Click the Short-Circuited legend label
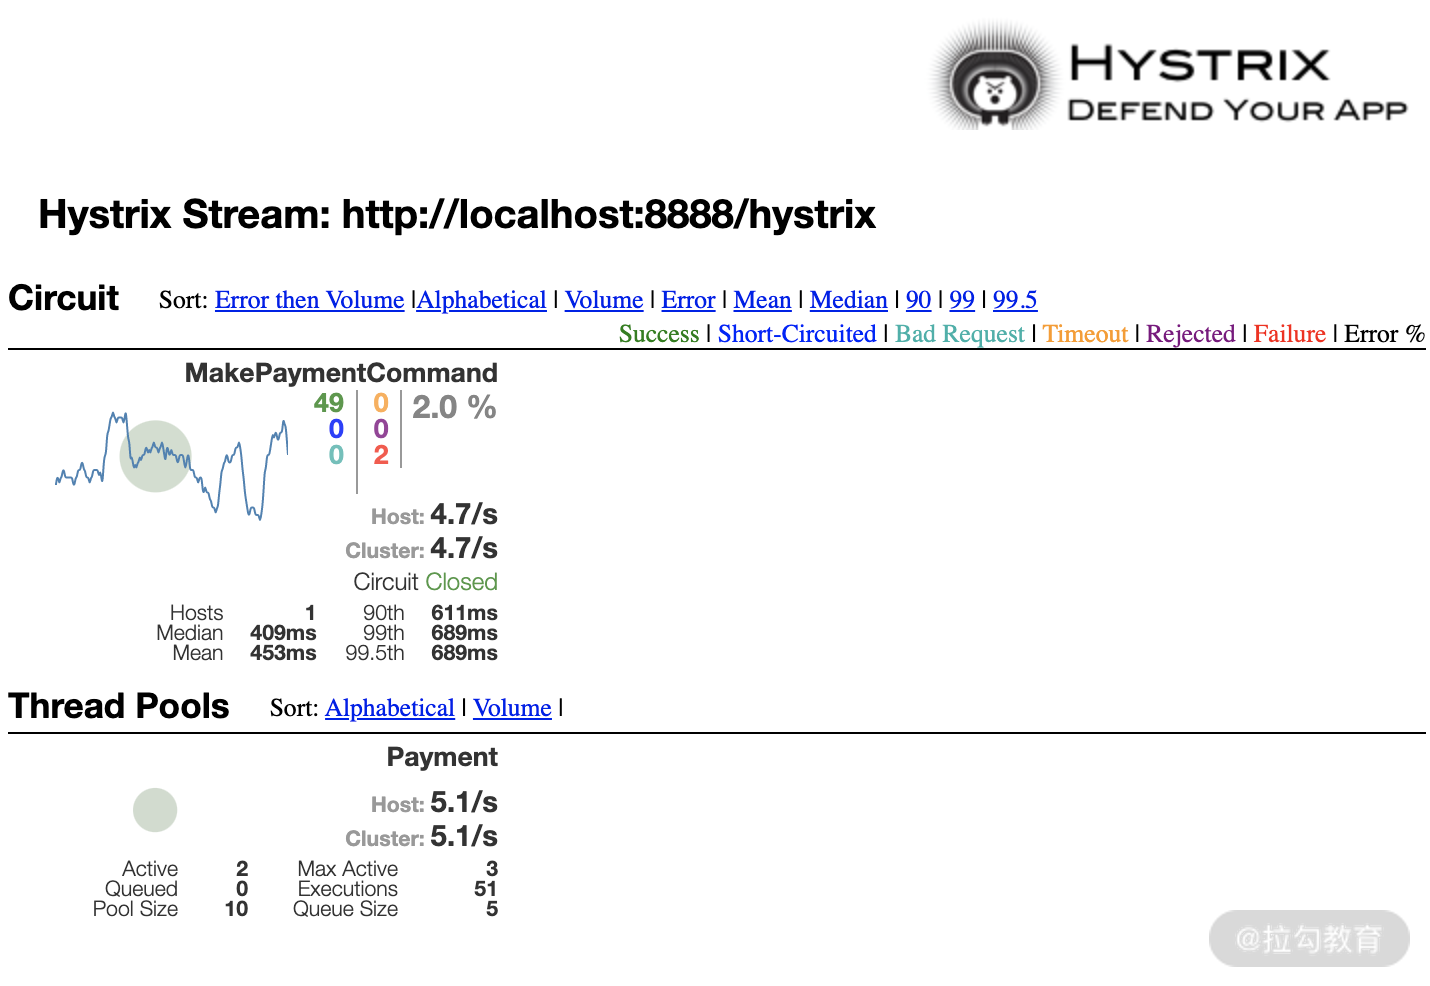 (797, 334)
